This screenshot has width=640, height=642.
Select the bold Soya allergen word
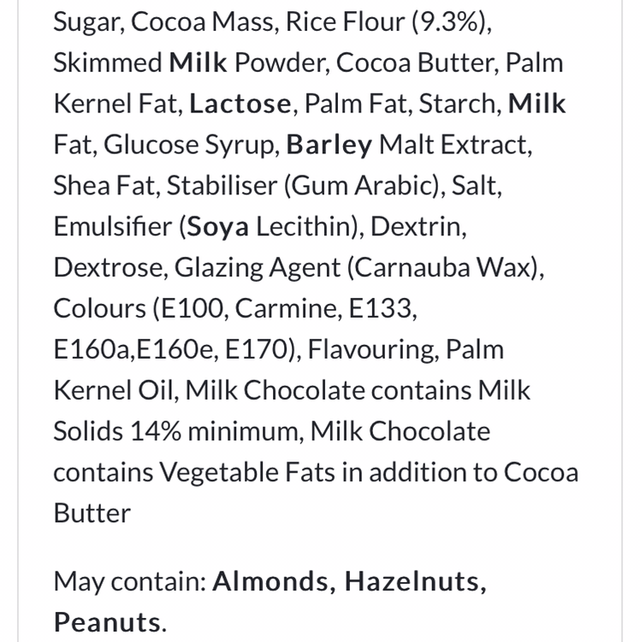click(x=219, y=227)
